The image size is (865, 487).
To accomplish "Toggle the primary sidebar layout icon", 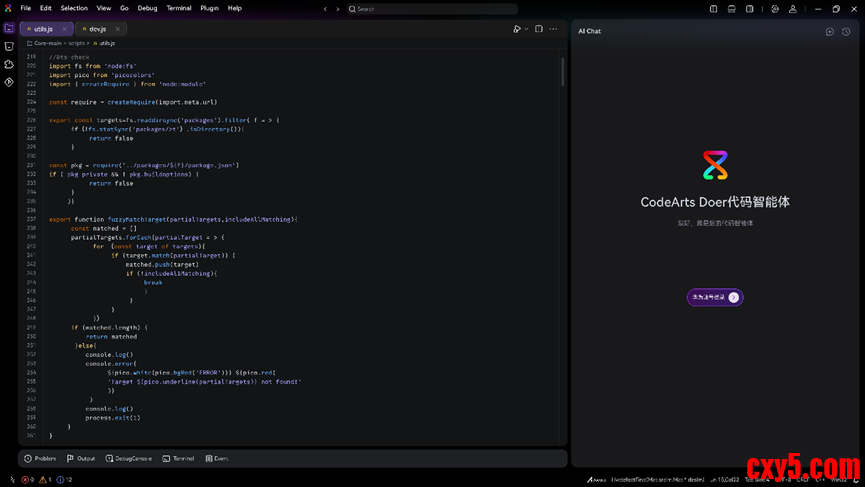I will (714, 9).
